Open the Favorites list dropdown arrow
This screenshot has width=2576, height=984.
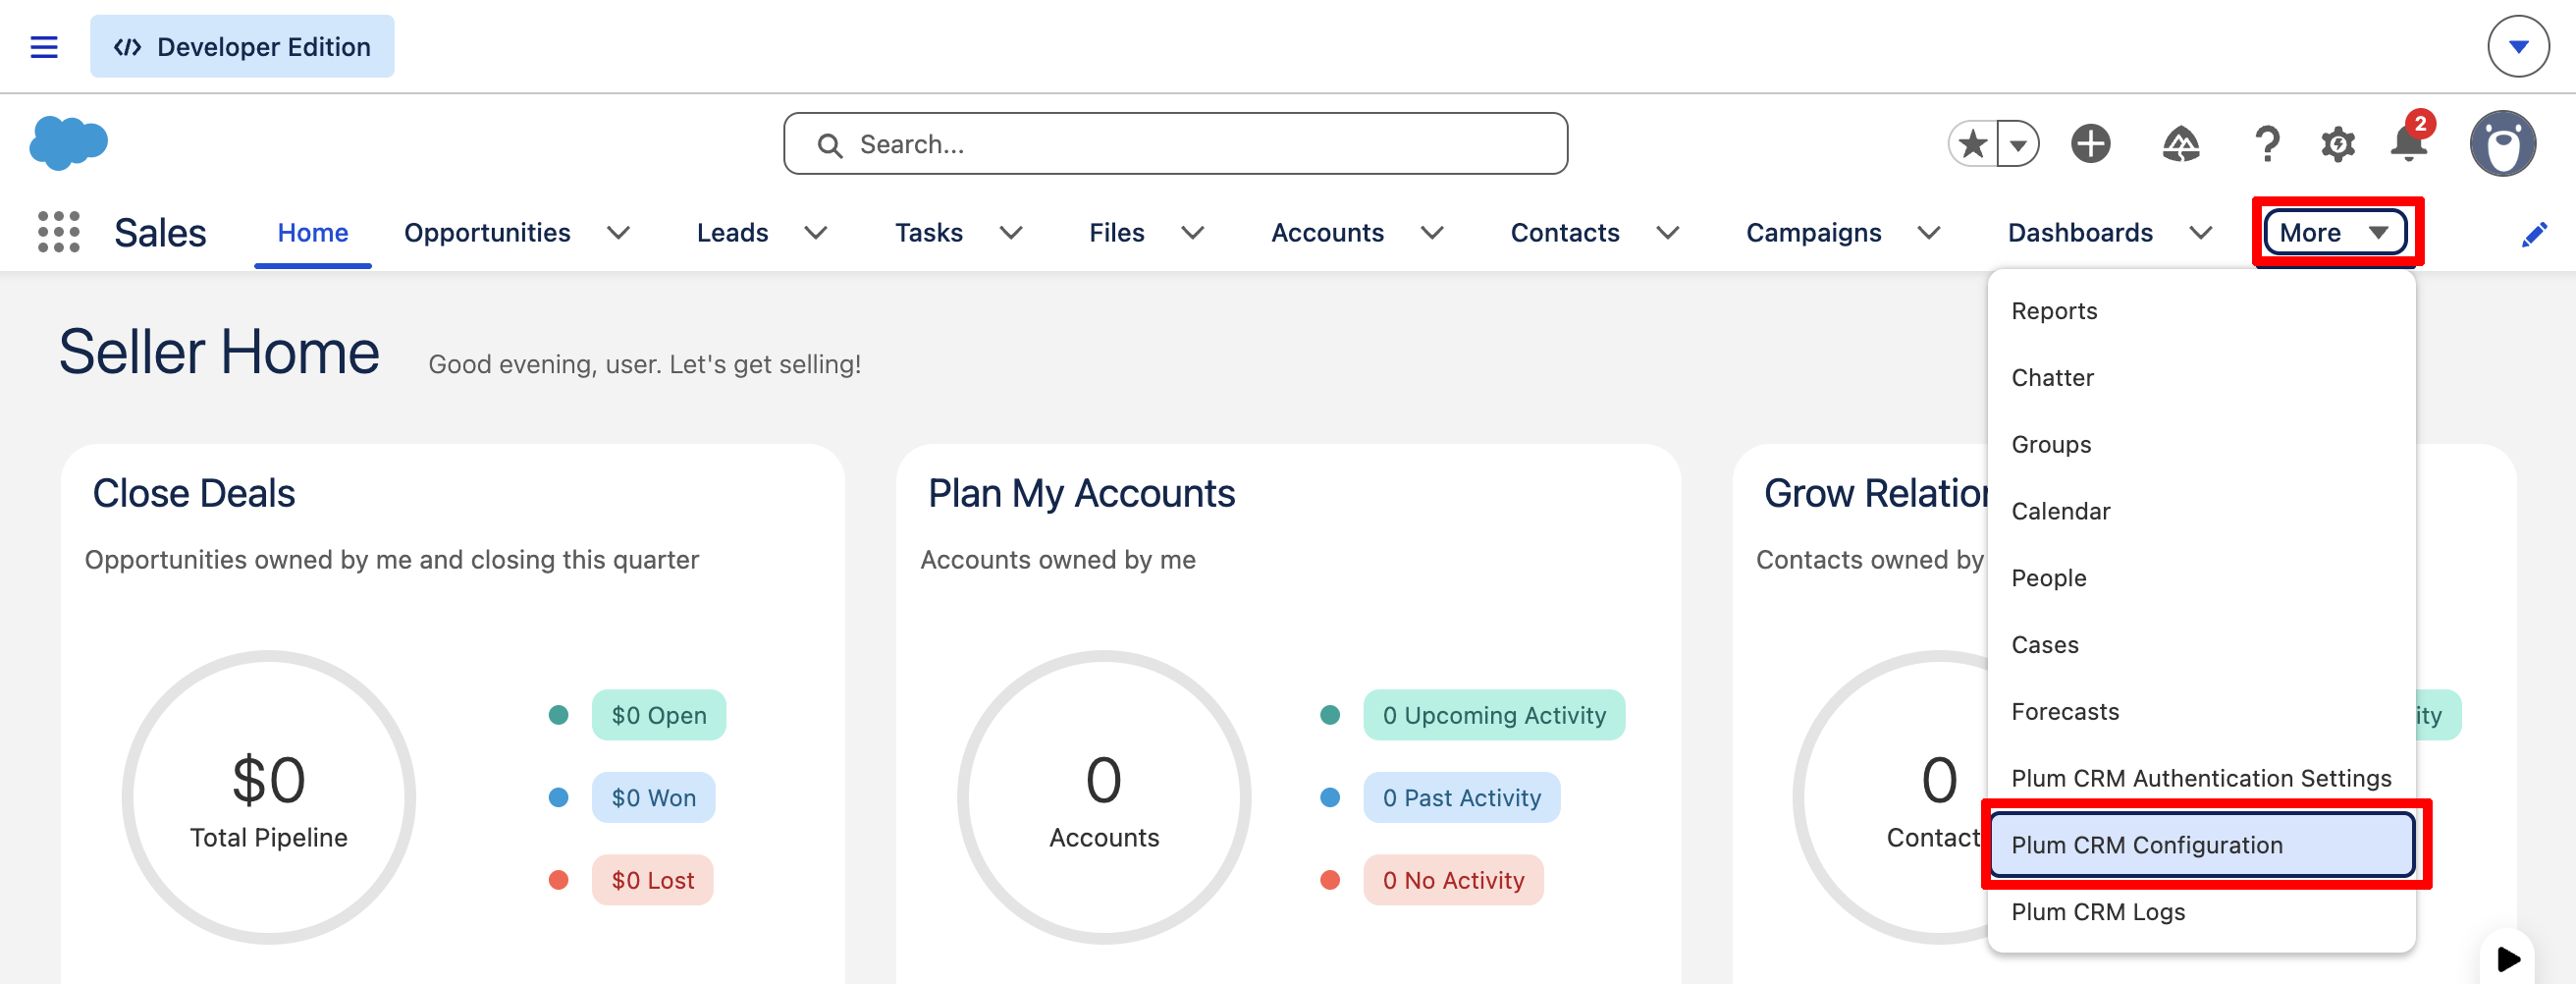click(x=2018, y=144)
